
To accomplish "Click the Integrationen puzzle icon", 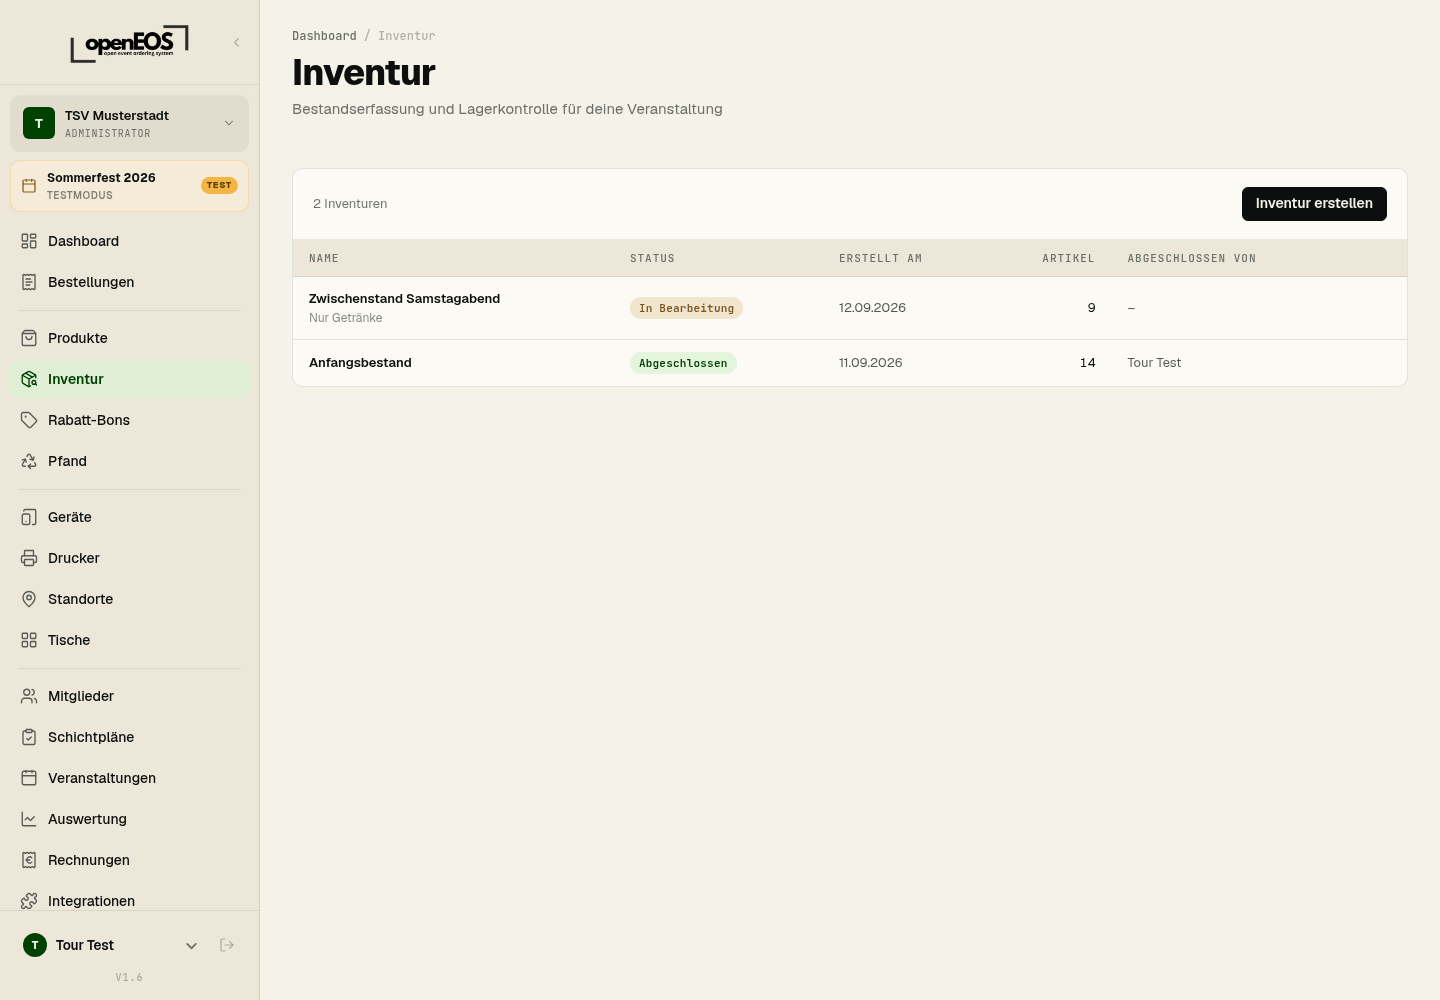I will tap(29, 901).
